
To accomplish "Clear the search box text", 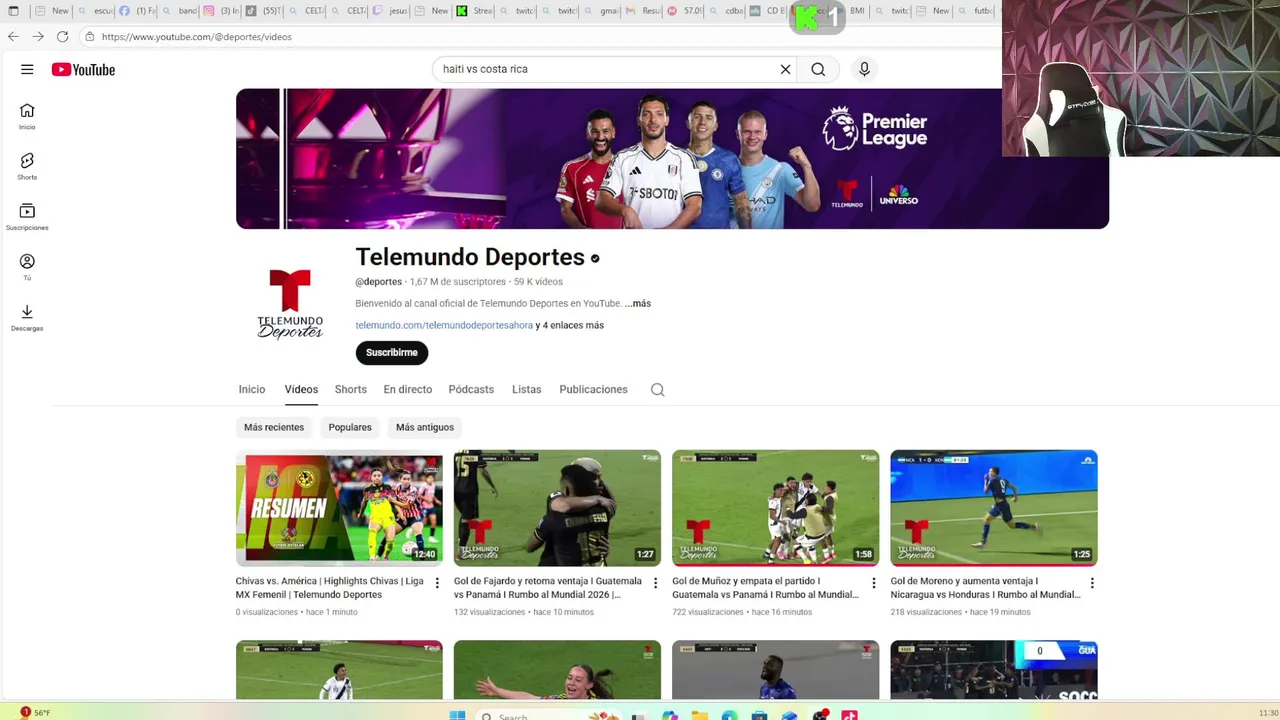I will pyautogui.click(x=785, y=69).
